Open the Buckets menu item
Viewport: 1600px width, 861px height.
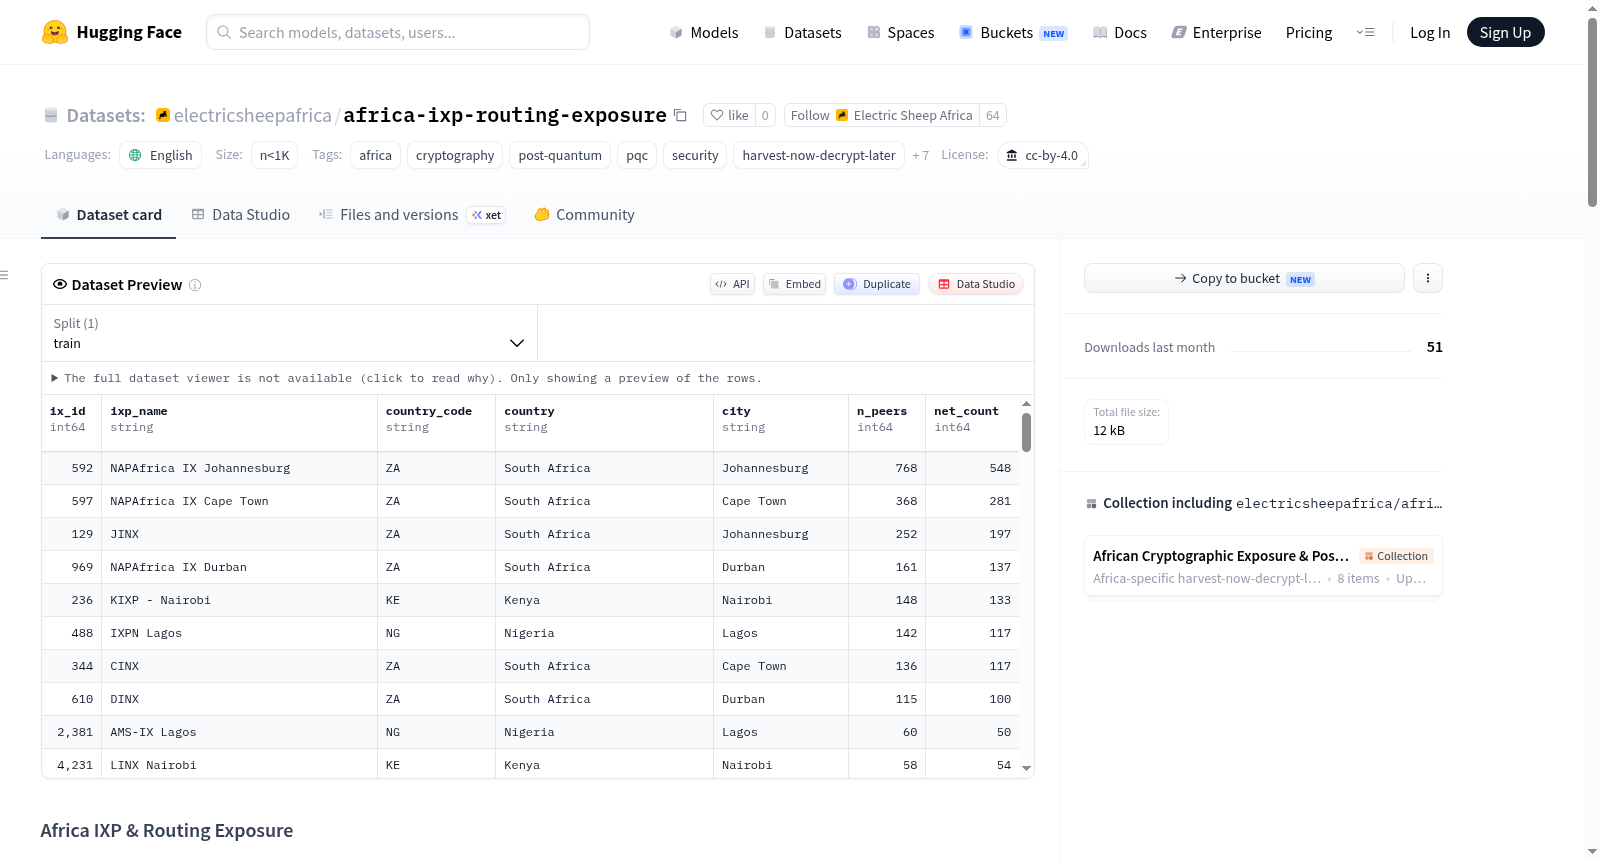pyautogui.click(x=1013, y=32)
